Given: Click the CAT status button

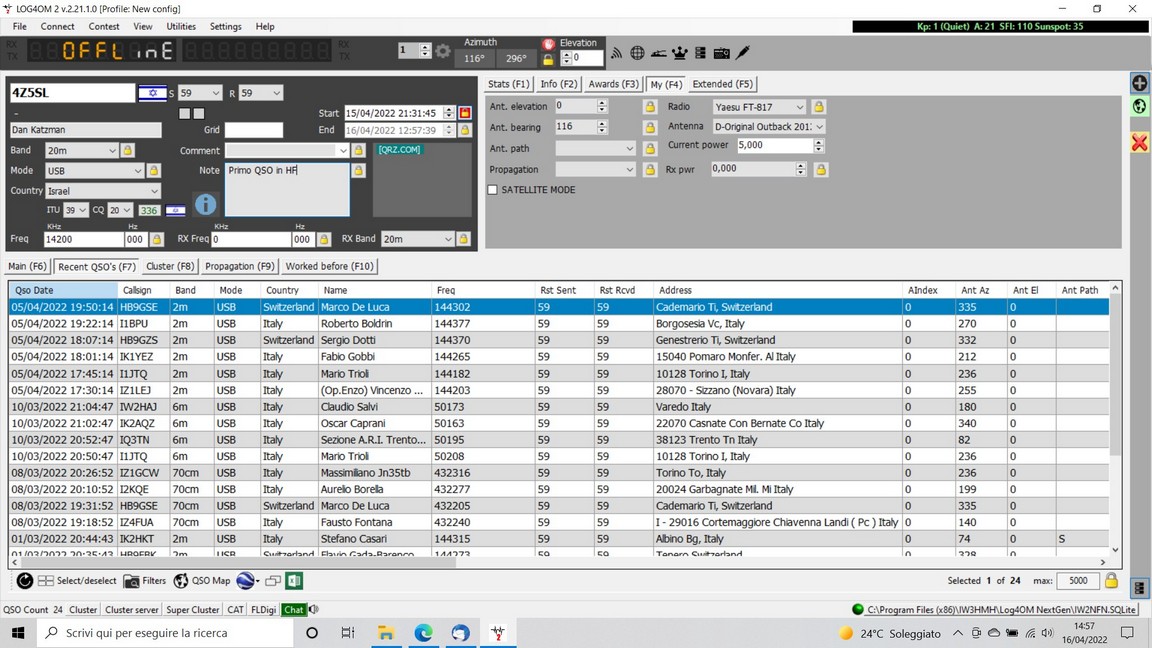Looking at the screenshot, I should (x=235, y=609).
